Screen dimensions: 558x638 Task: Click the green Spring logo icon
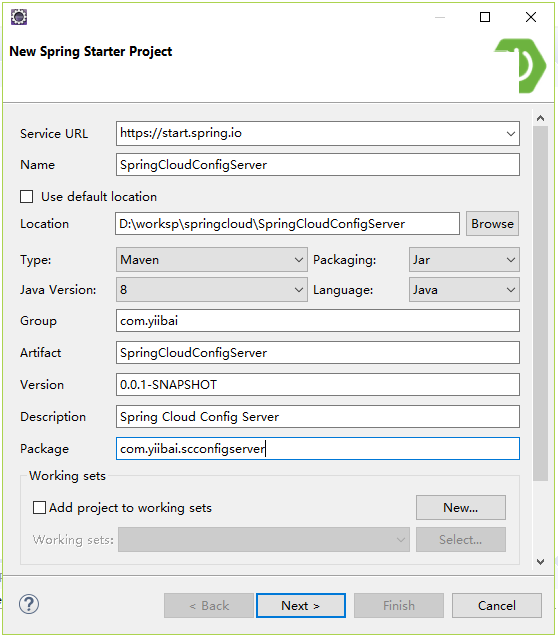click(522, 66)
